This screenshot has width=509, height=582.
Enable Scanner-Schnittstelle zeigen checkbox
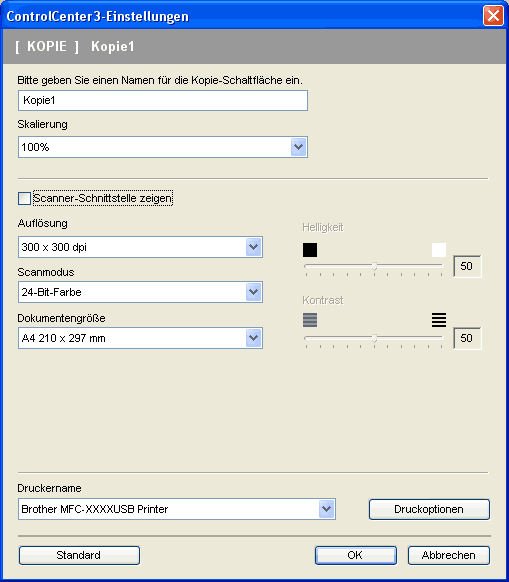(x=25, y=199)
